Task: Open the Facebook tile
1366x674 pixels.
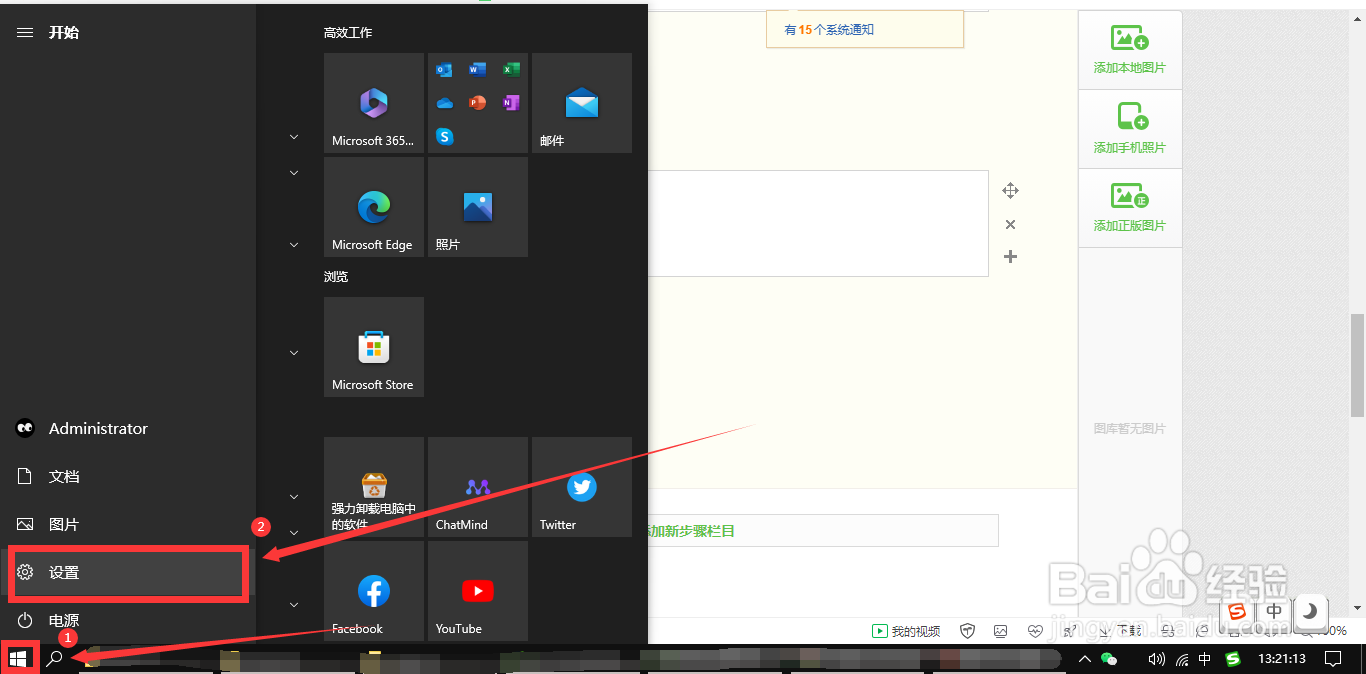Action: (374, 591)
